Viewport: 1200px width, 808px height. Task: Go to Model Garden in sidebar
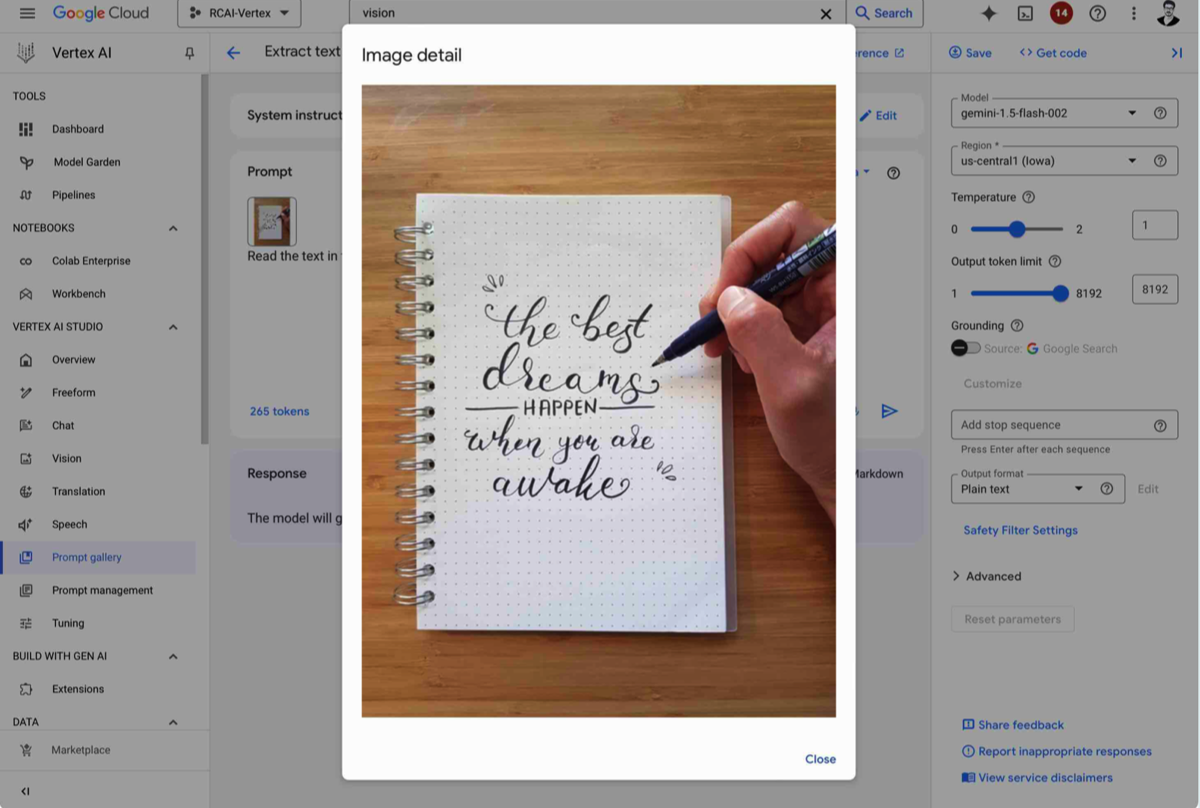pos(87,162)
